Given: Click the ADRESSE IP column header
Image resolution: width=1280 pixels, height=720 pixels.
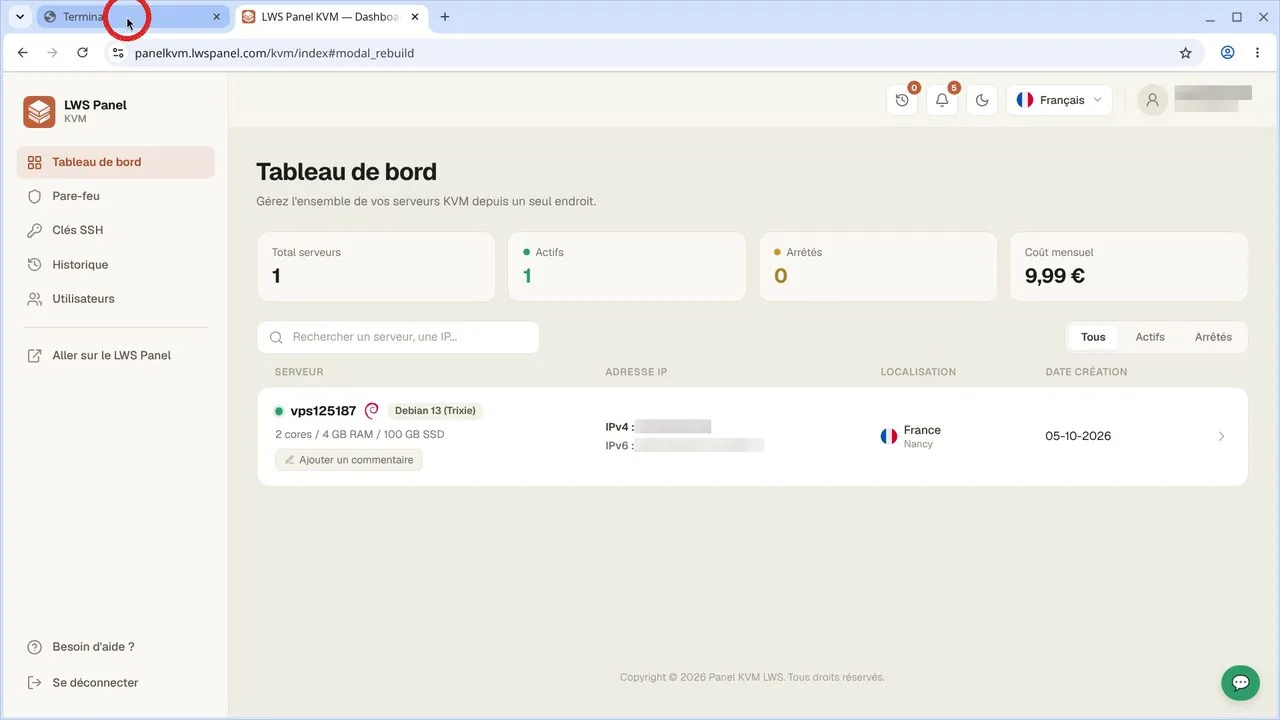Looking at the screenshot, I should [636, 372].
